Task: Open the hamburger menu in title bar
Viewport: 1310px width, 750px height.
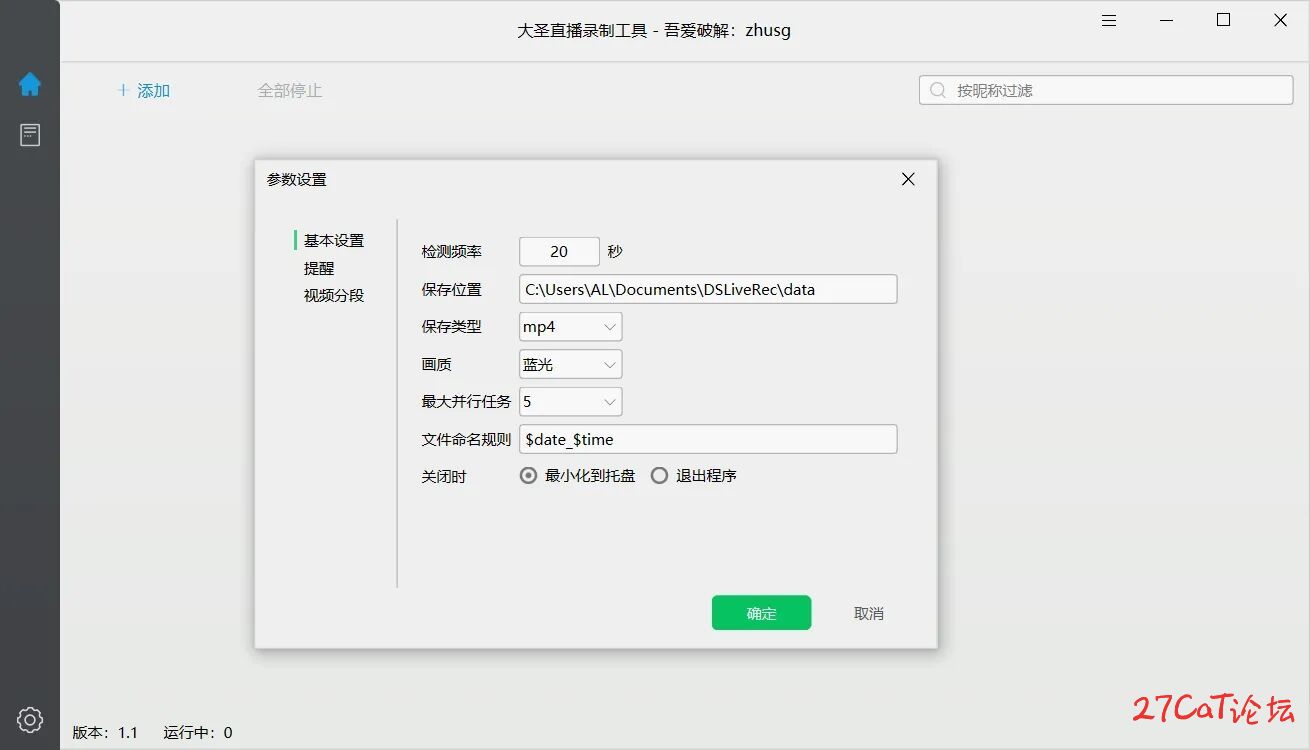Action: (1109, 20)
